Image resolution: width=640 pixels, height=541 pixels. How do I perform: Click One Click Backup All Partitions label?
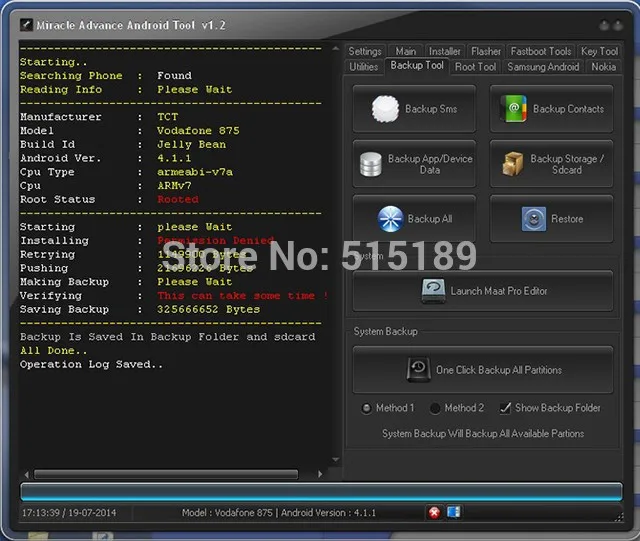pos(499,370)
